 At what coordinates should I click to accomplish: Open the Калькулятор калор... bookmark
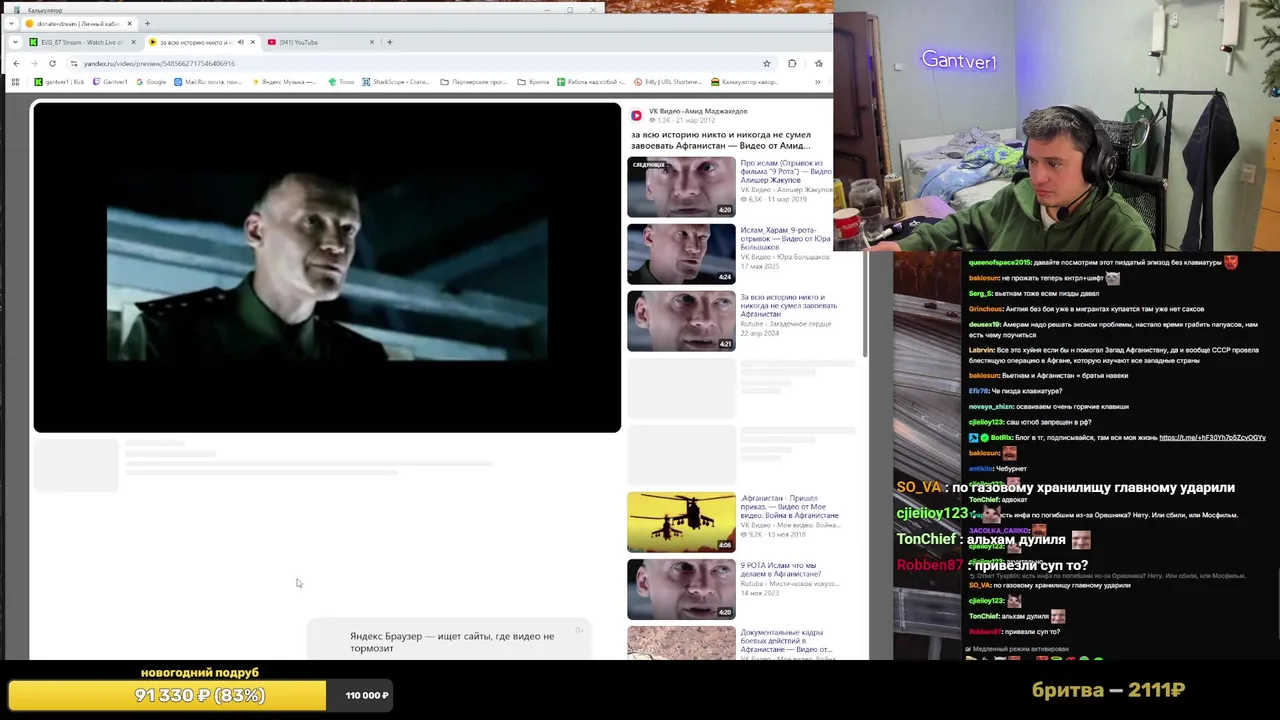745,82
